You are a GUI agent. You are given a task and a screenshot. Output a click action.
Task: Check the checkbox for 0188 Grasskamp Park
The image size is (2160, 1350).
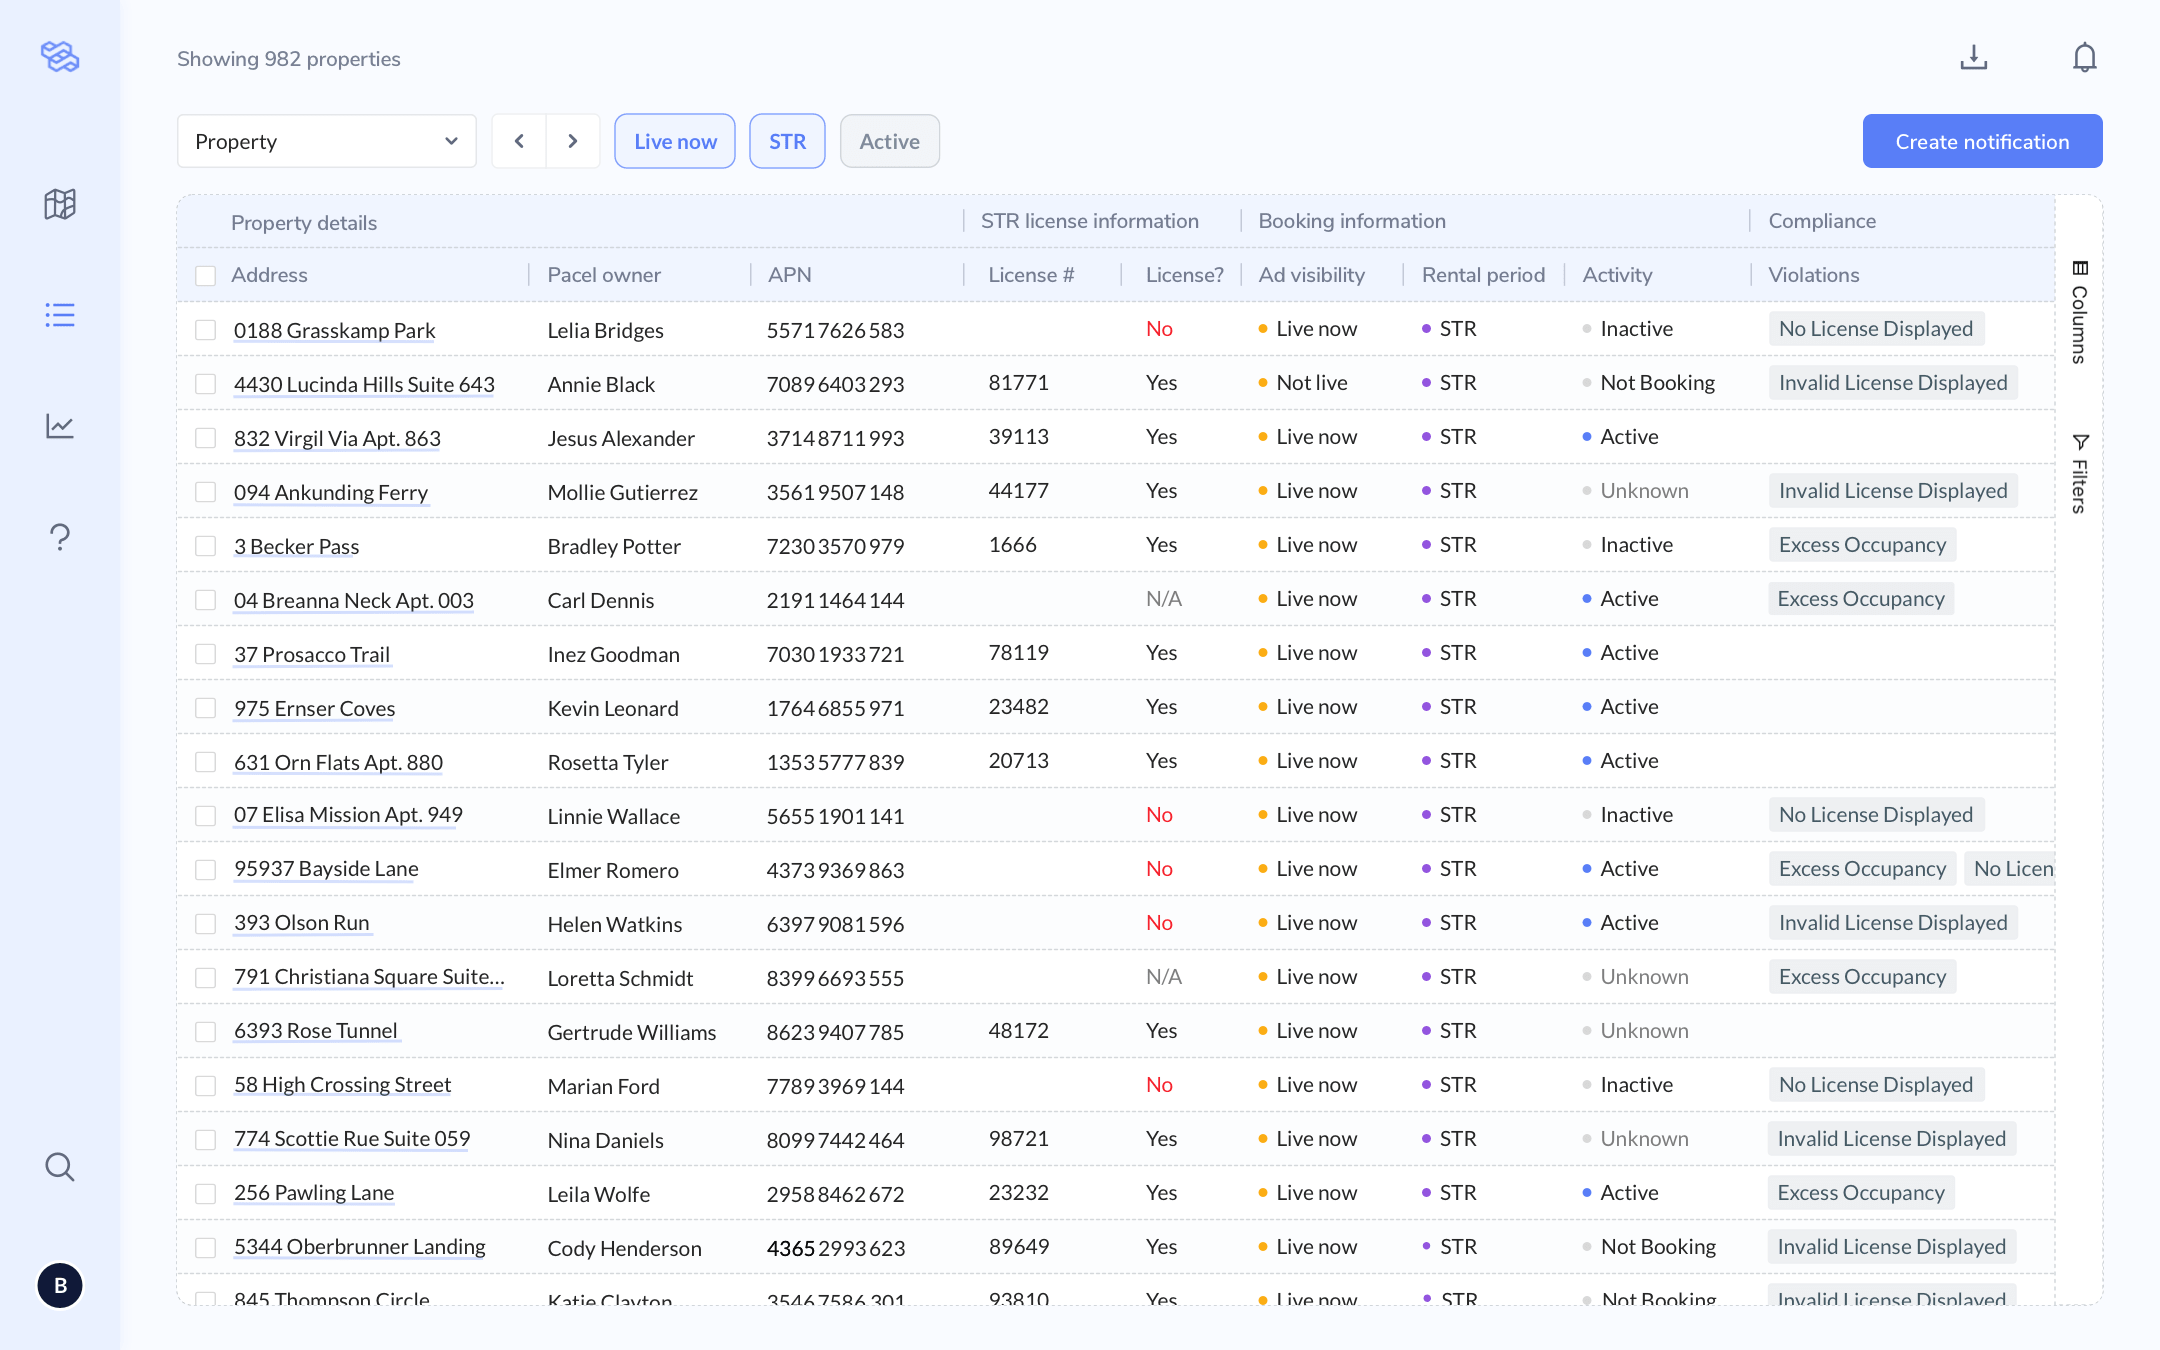click(206, 330)
